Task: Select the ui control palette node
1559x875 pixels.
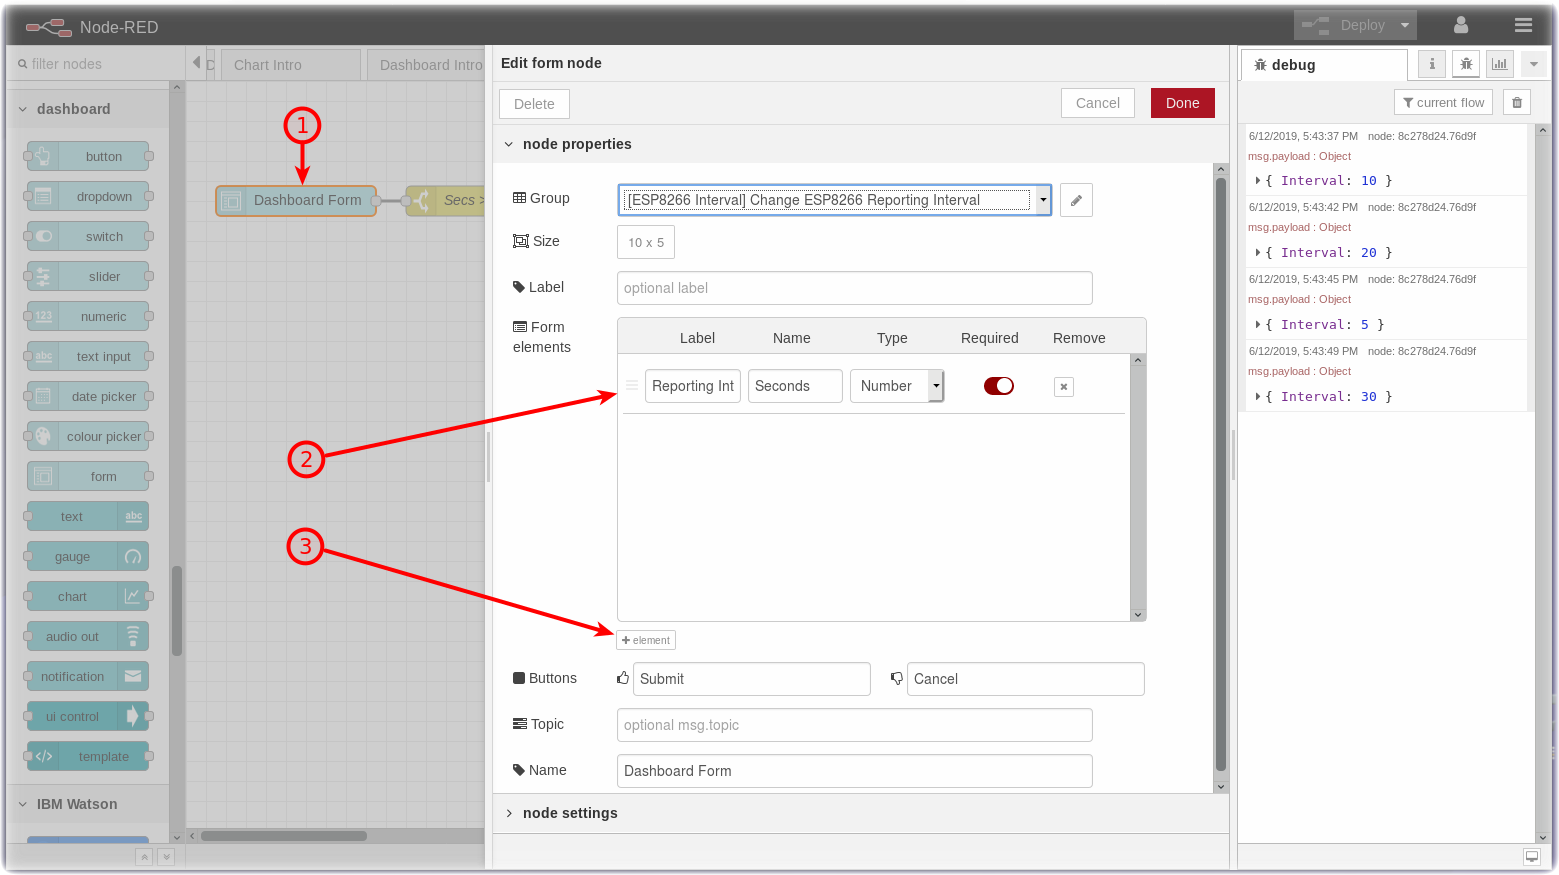Action: click(88, 716)
